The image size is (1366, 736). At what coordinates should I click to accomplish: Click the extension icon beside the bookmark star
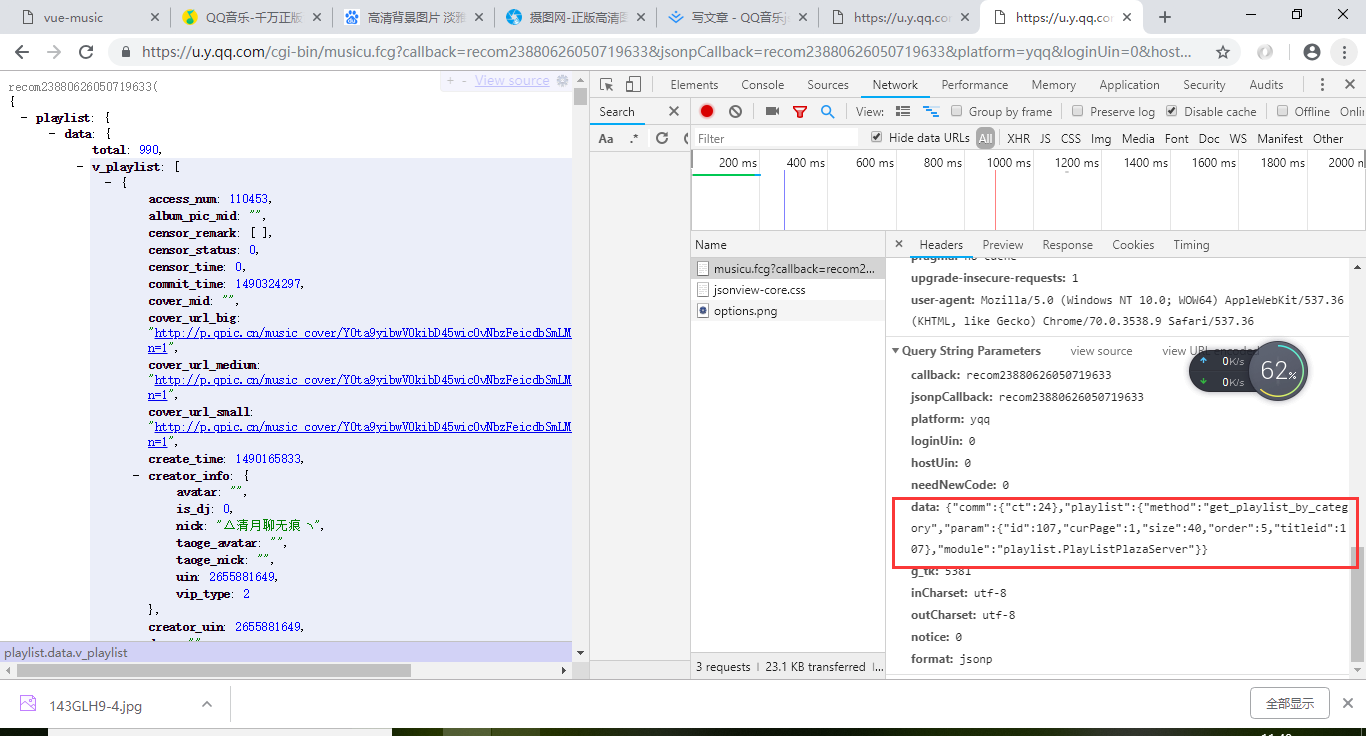[x=1265, y=52]
